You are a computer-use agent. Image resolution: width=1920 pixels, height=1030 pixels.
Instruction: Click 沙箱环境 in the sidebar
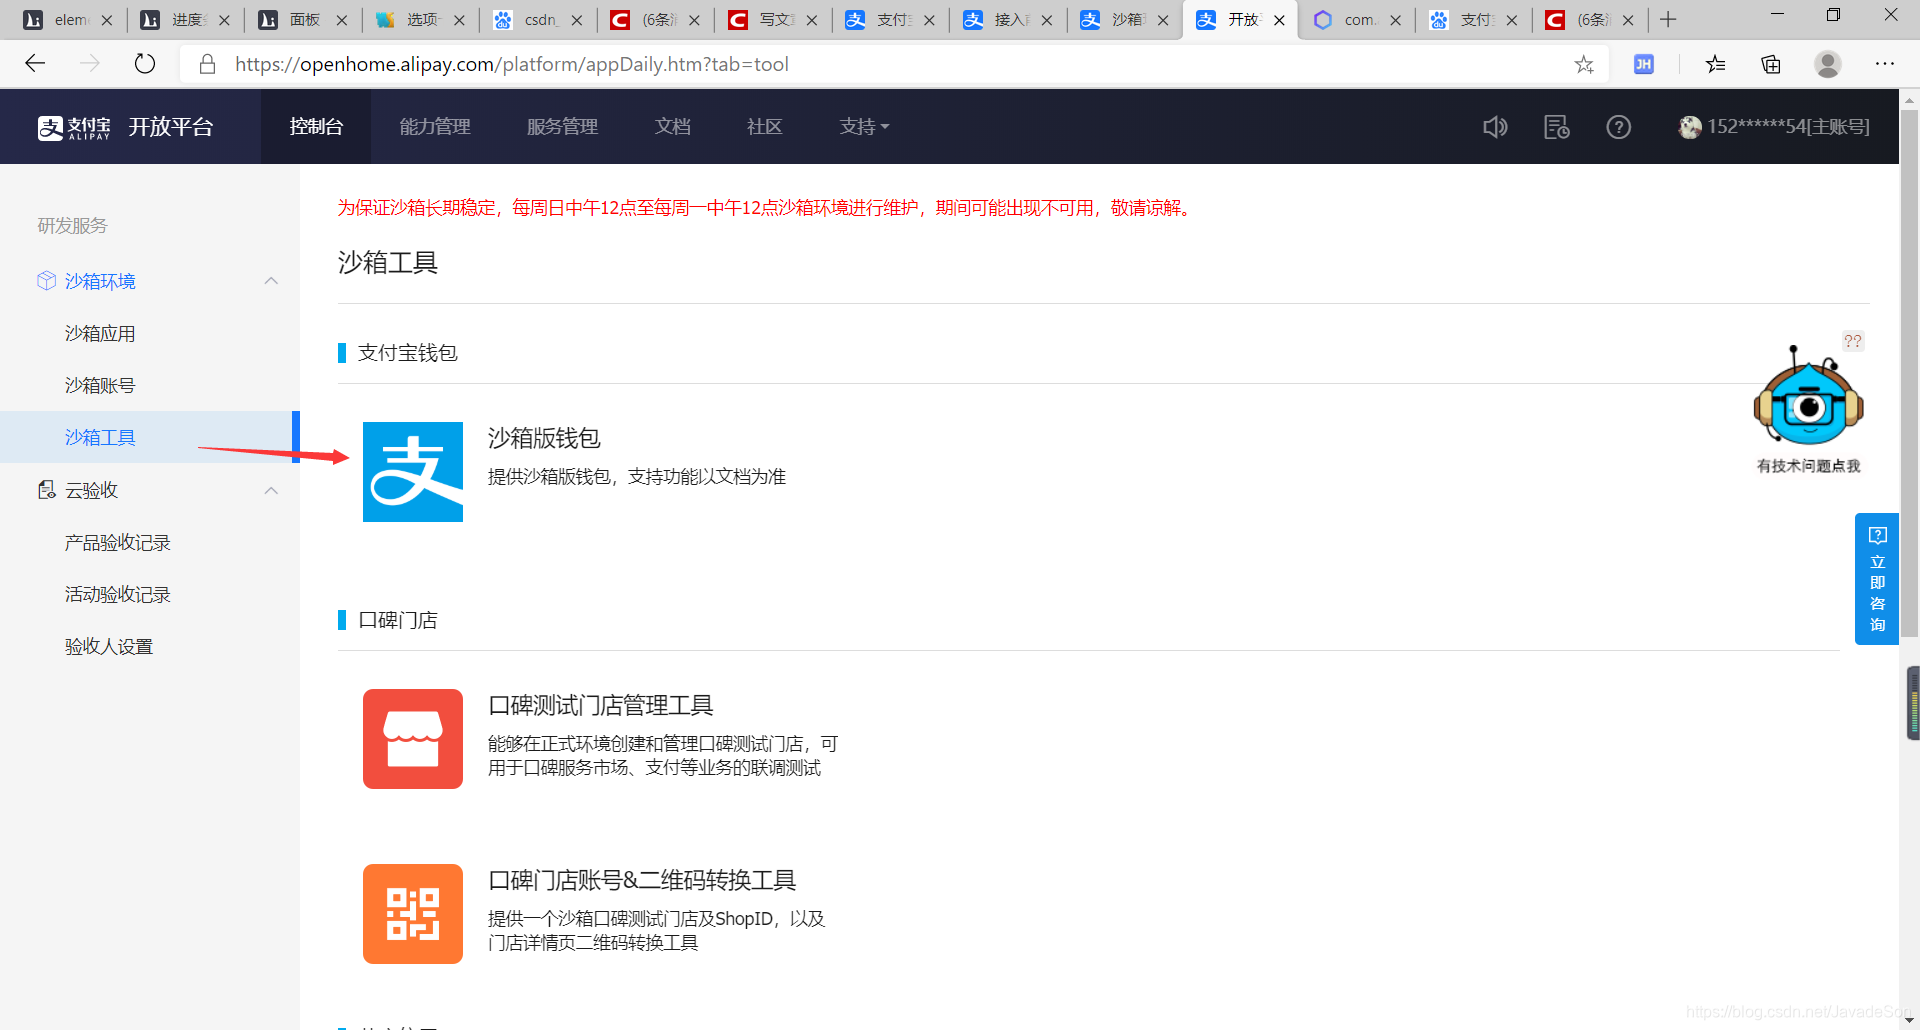[x=100, y=281]
